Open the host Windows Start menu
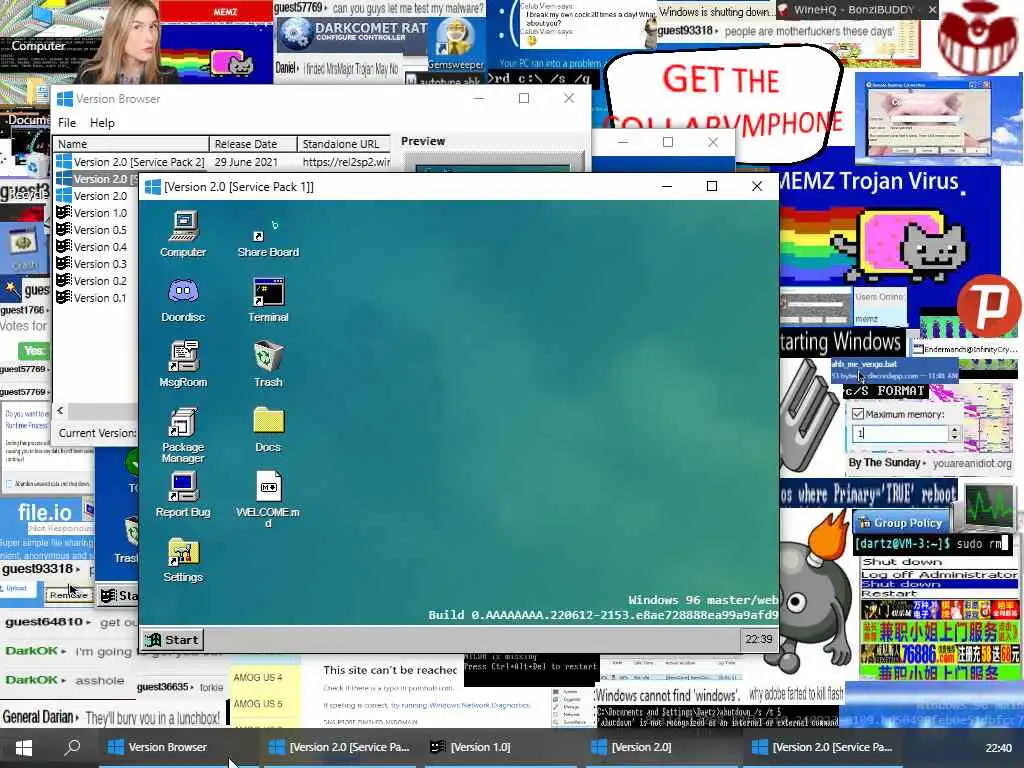The width and height of the screenshot is (1024, 768). point(24,748)
